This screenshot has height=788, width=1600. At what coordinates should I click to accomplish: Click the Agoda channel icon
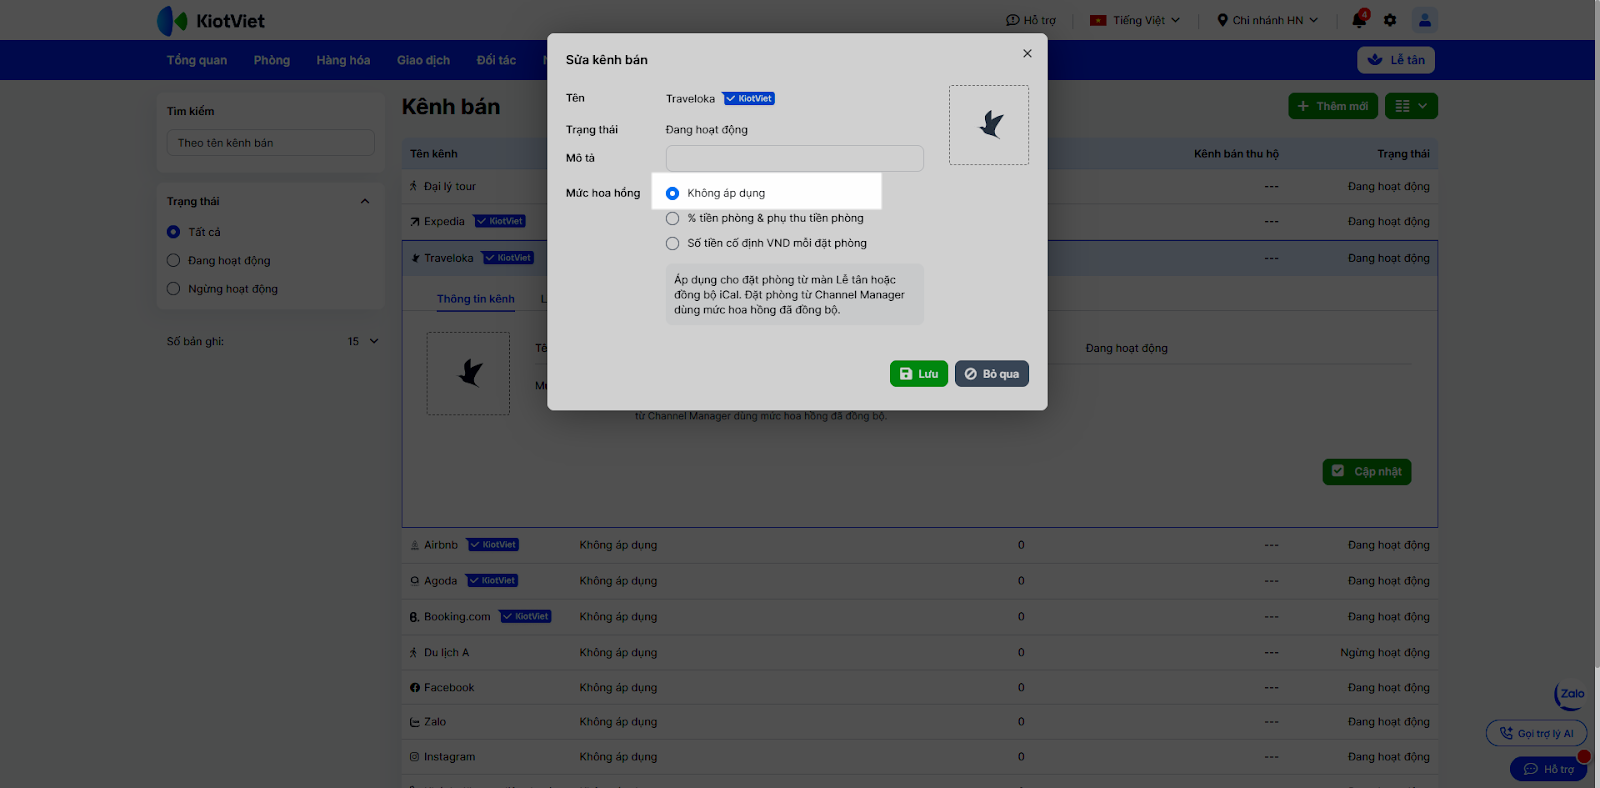coord(415,581)
